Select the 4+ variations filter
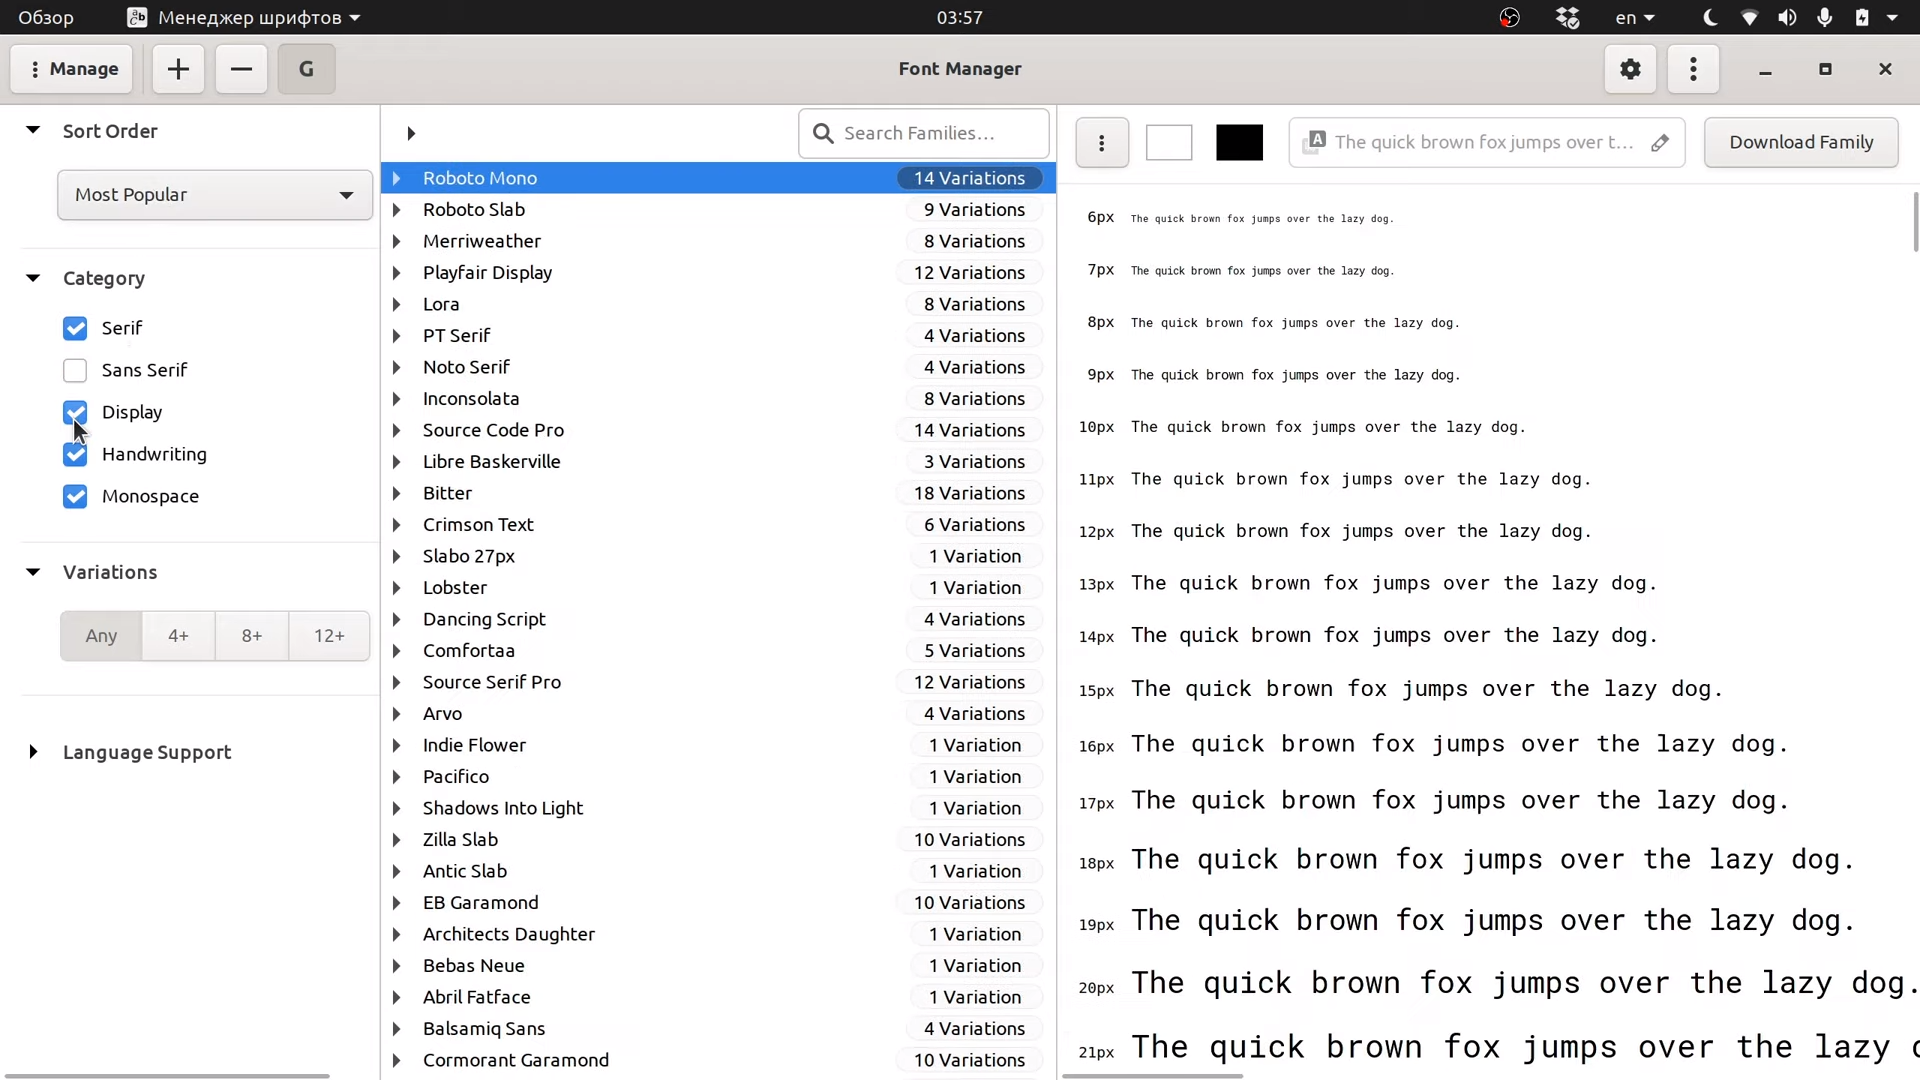Viewport: 1920px width, 1080px height. pyautogui.click(x=178, y=636)
